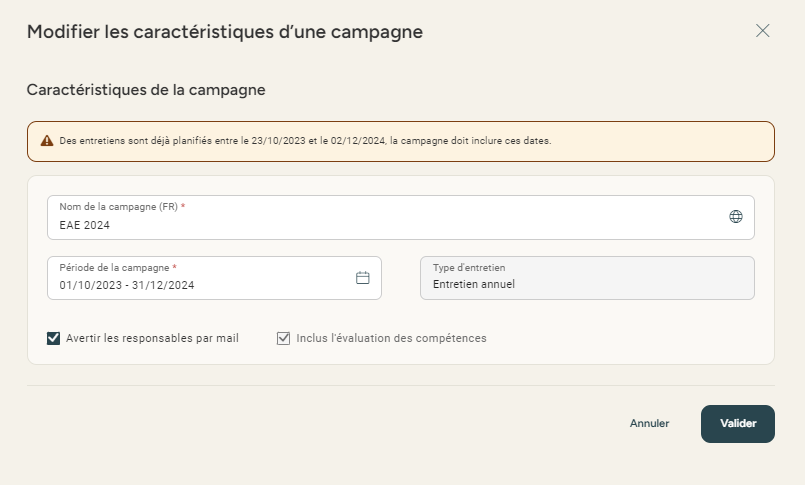Click the date range "01/10/2023 - 31/12/2024"
Image resolution: width=805 pixels, height=485 pixels.
(x=127, y=285)
